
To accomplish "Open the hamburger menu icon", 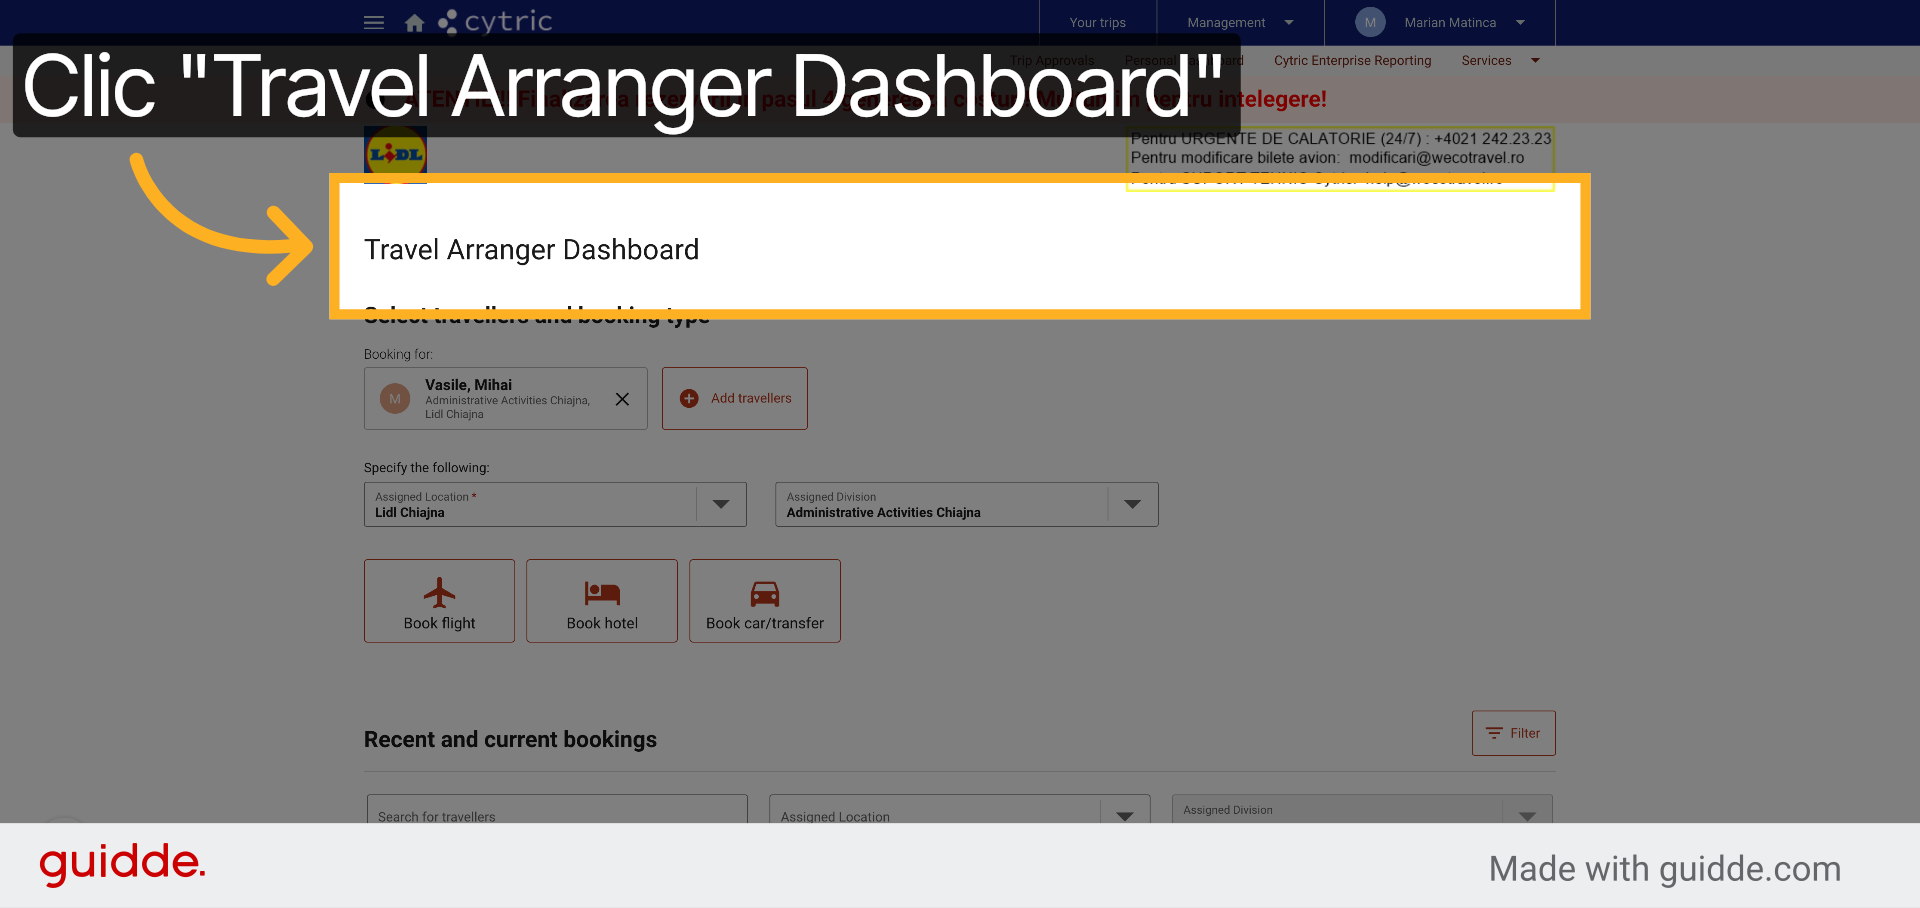I will tap(374, 22).
